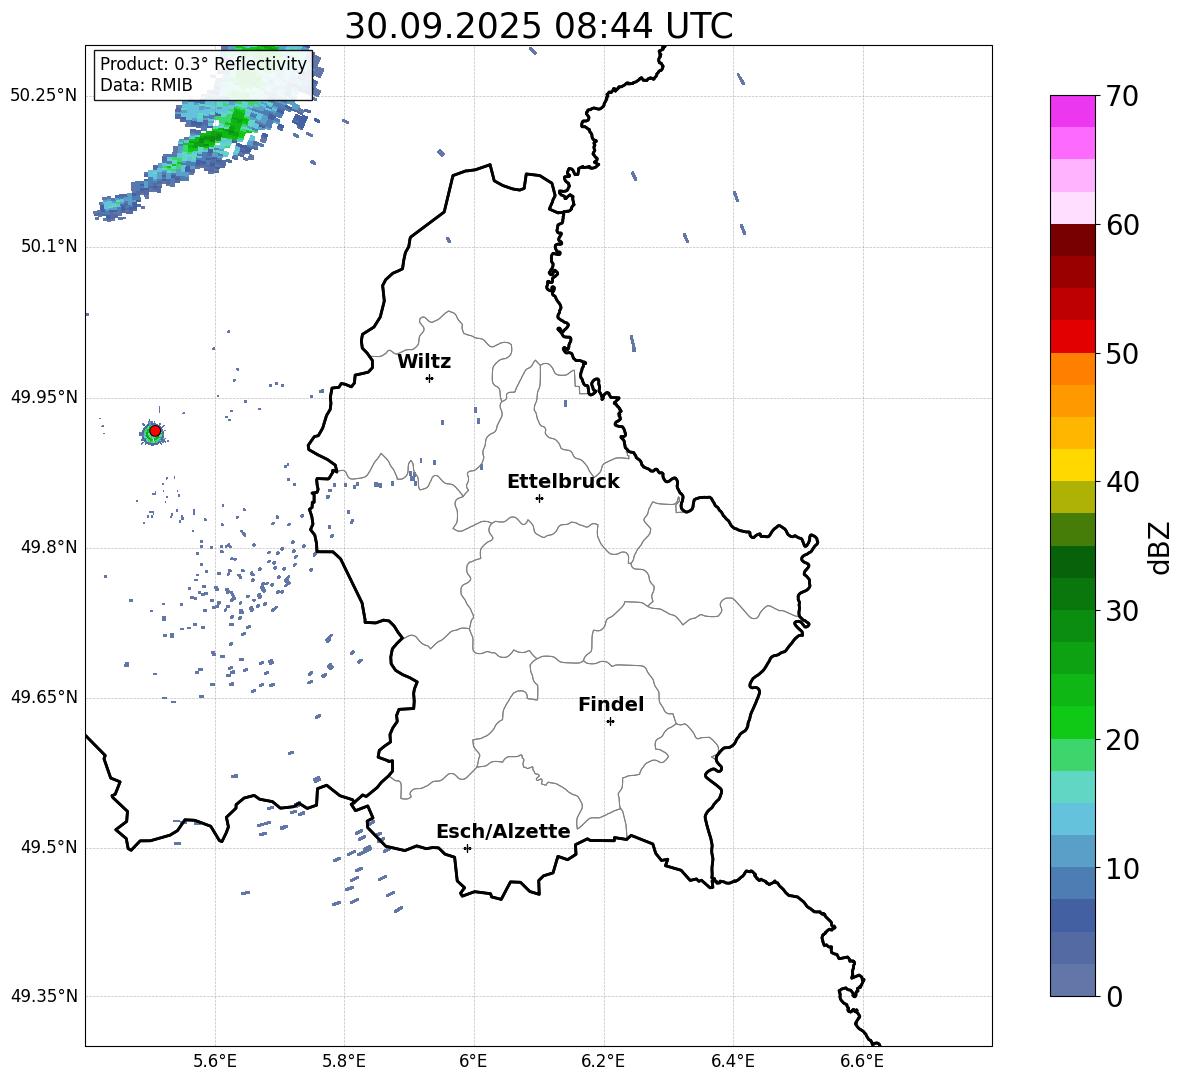This screenshot has width=1184, height=1081.
Task: Click the bright green colorbar segment above 20
Action: 1072,722
